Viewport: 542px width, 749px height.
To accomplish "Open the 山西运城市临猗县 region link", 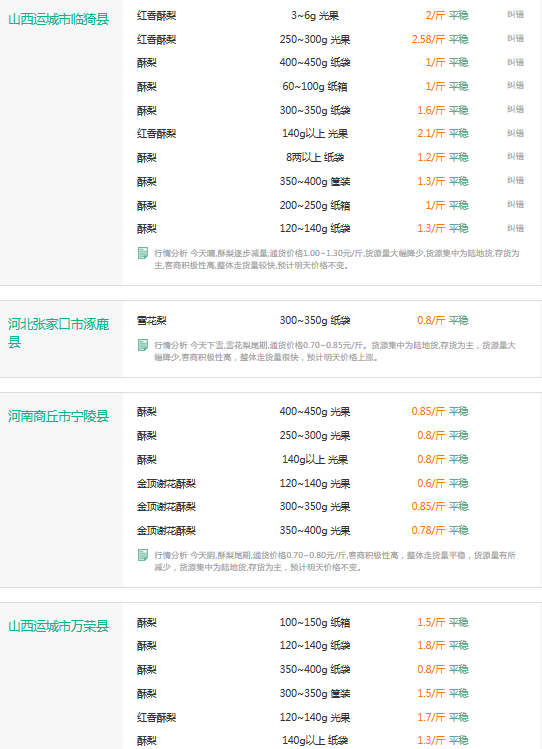I will coord(58,19).
